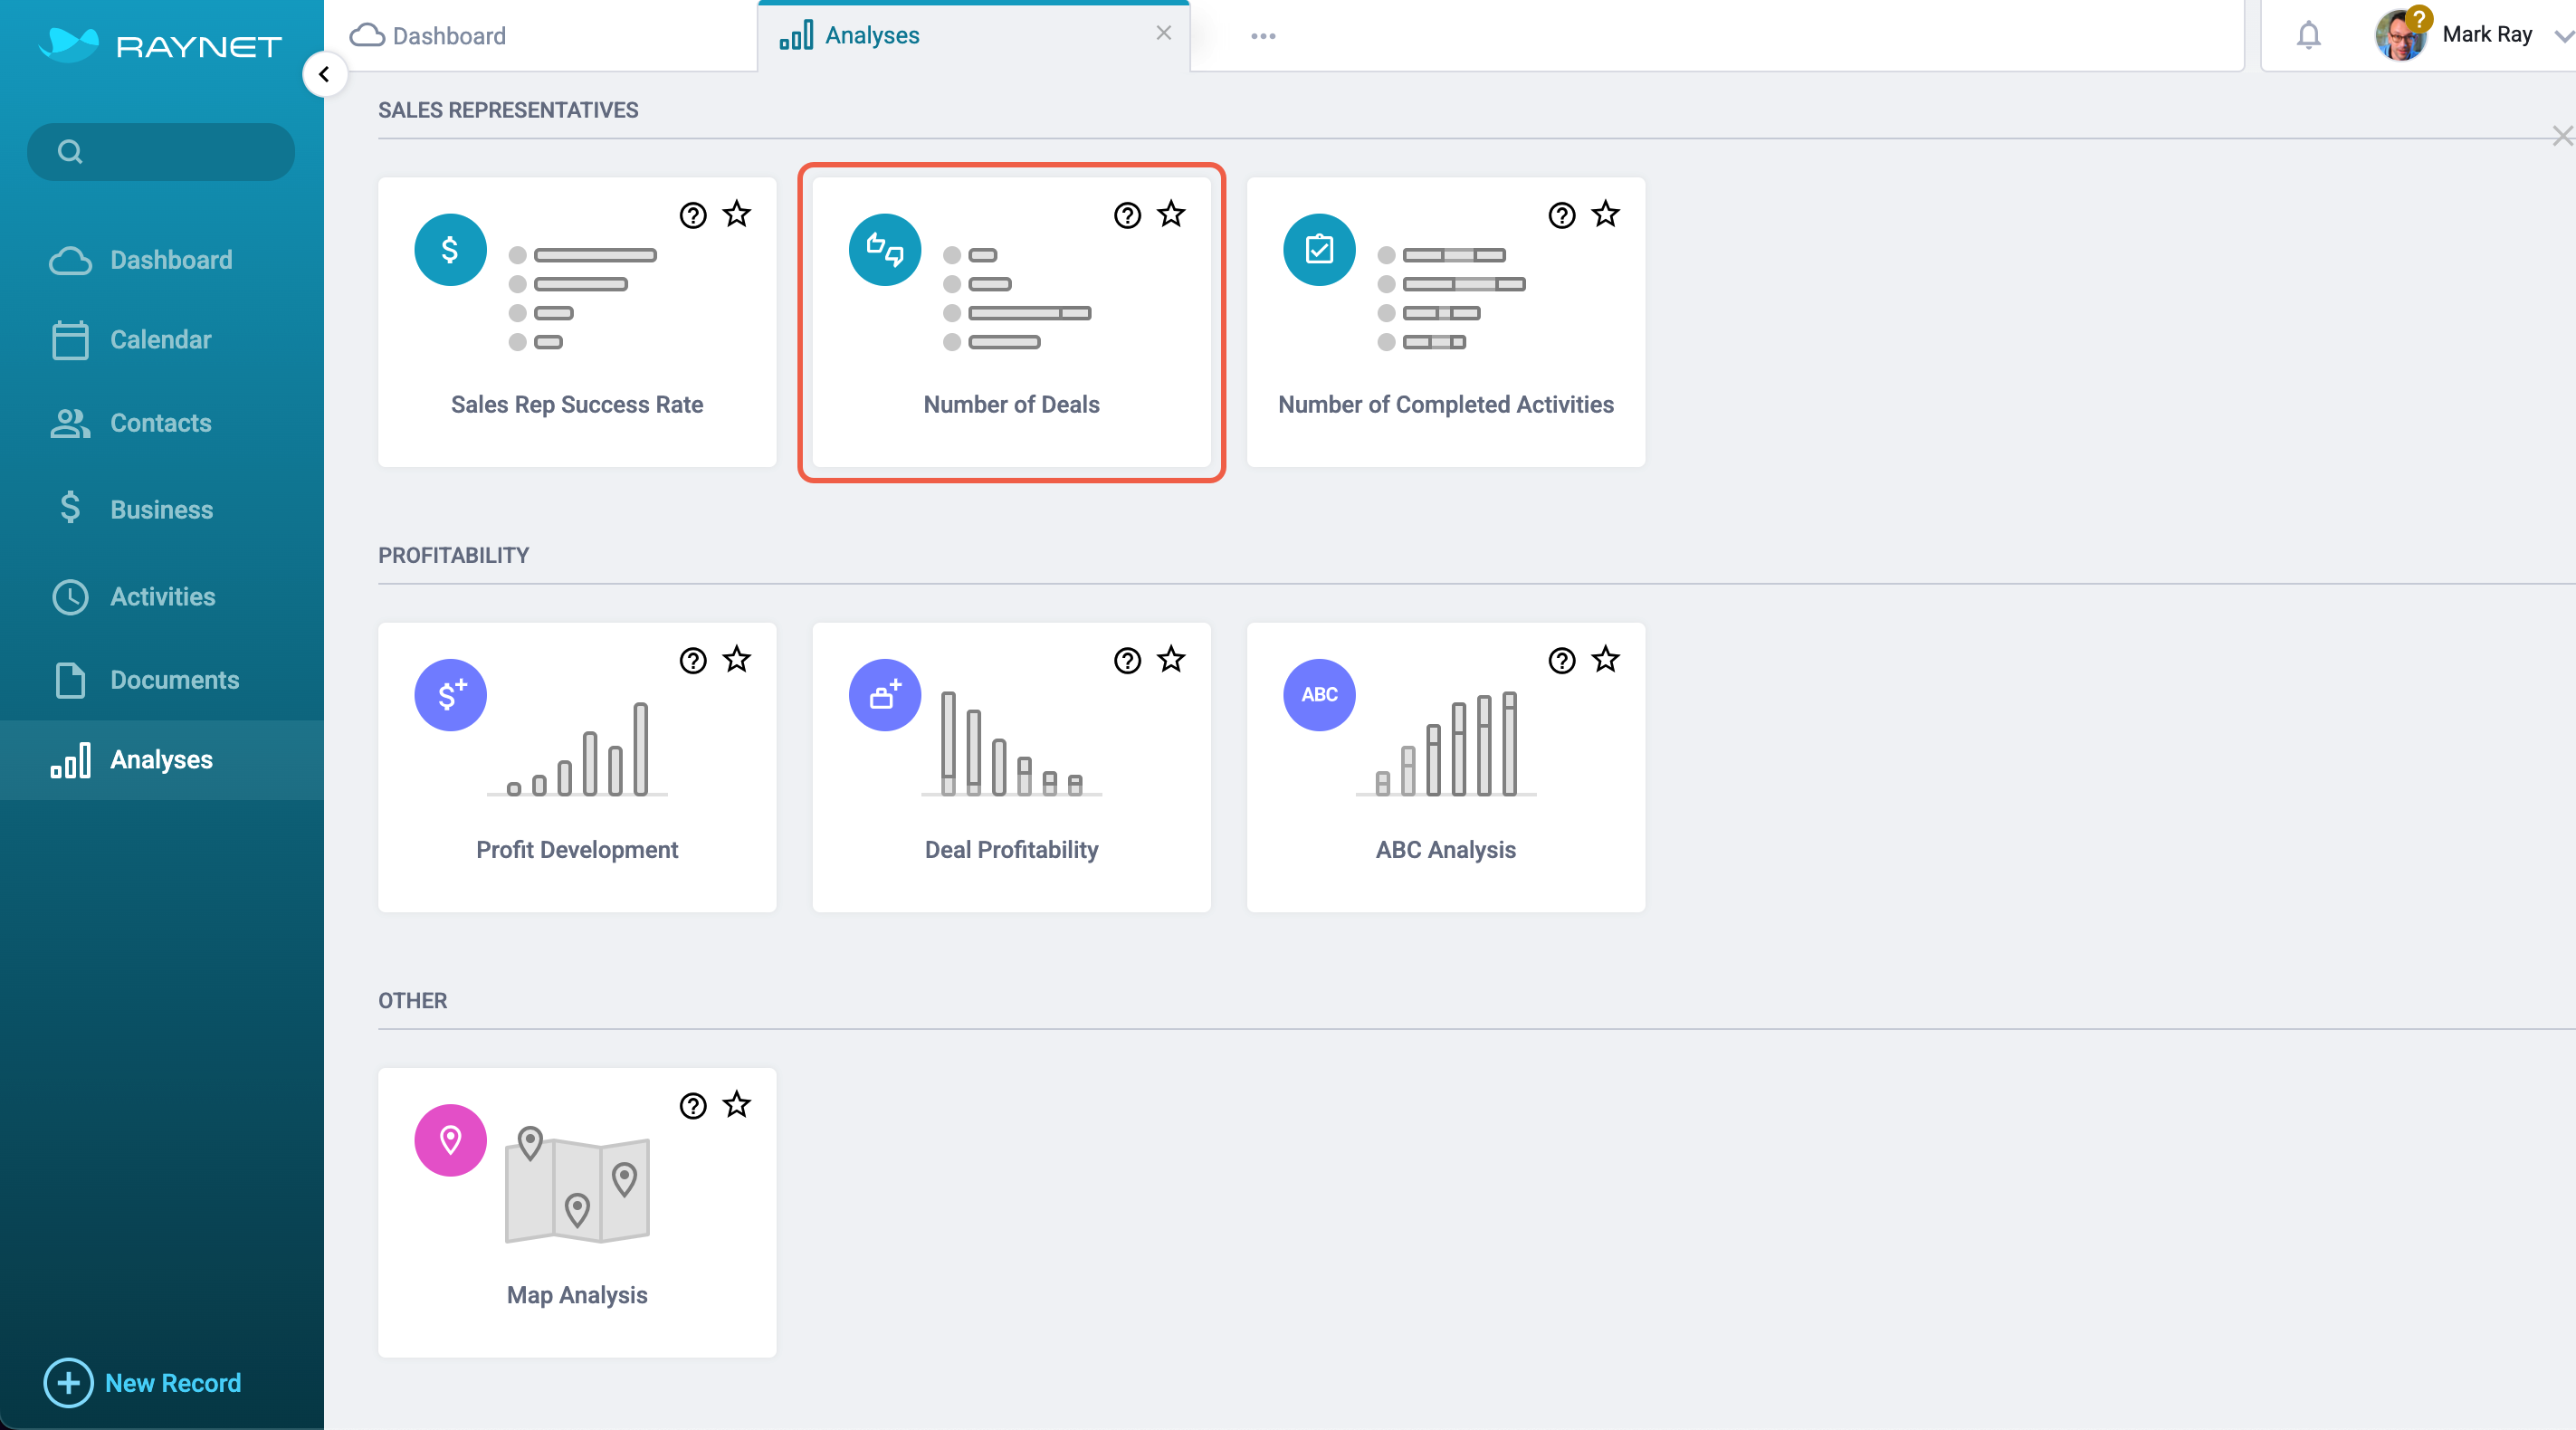This screenshot has height=1430, width=2576.
Task: Click the notification bell icon
Action: point(2308,36)
